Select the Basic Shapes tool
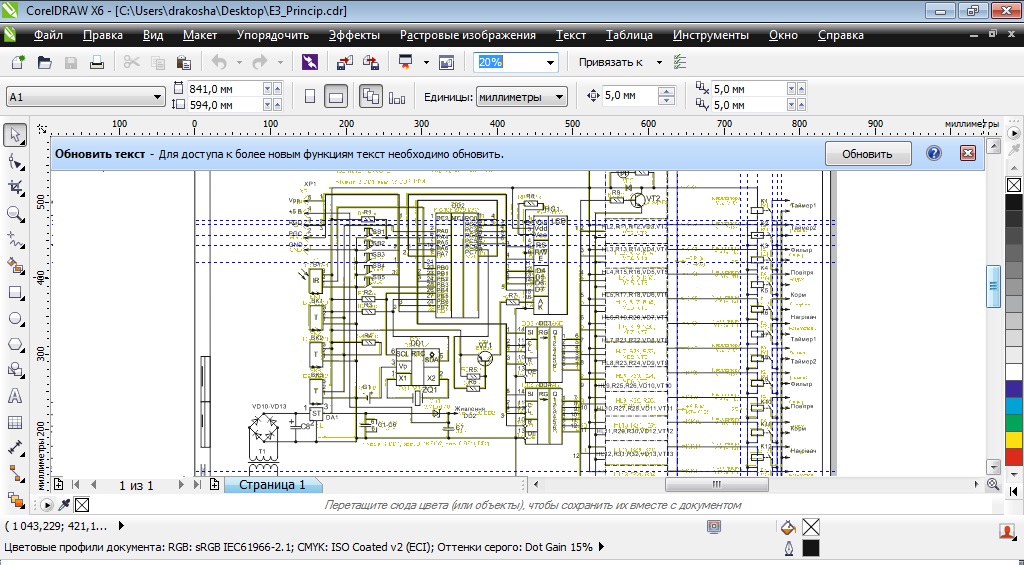This screenshot has width=1024, height=565. click(x=15, y=370)
